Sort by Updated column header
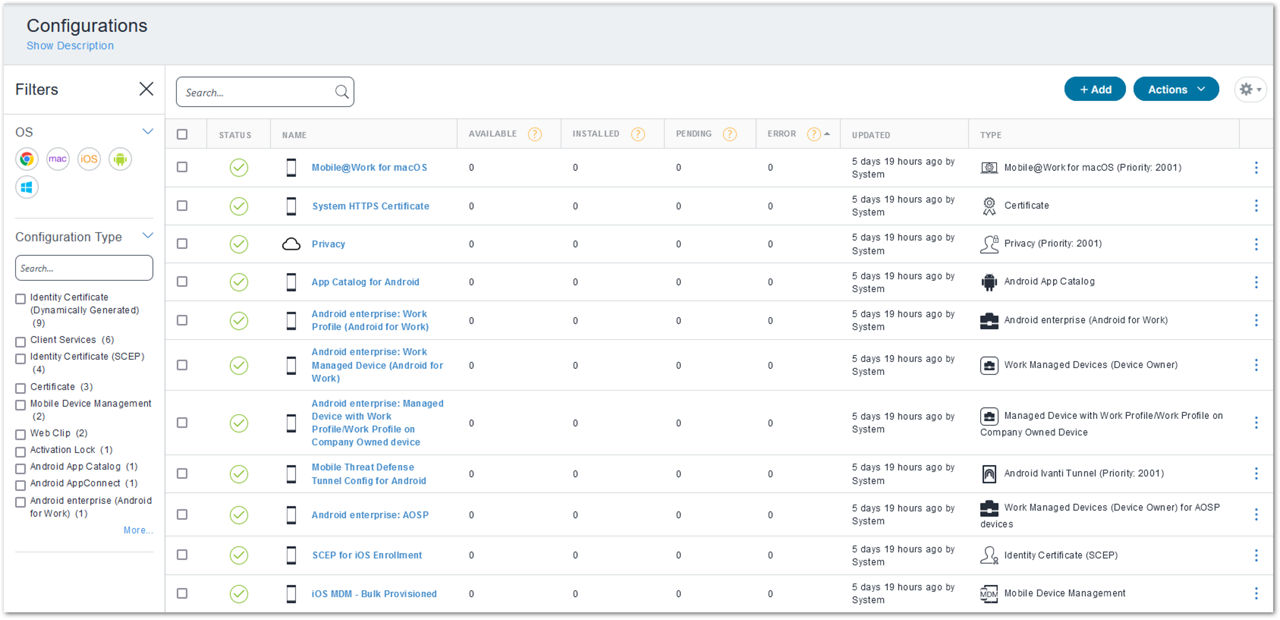The width and height of the screenshot is (1280, 620). tap(871, 135)
